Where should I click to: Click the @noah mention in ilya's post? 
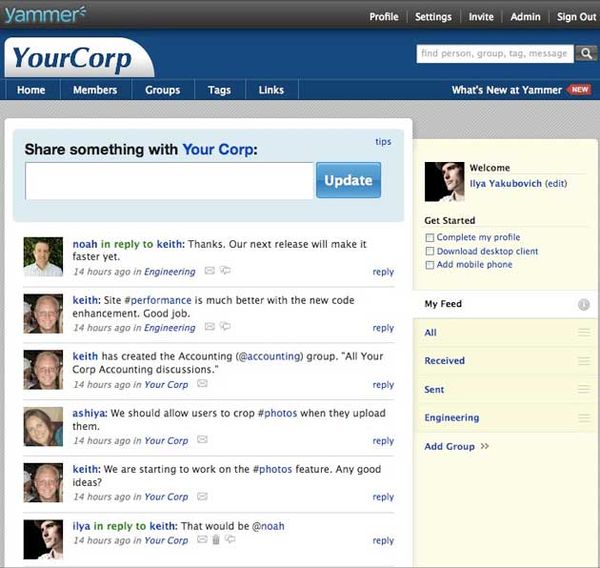click(268, 526)
